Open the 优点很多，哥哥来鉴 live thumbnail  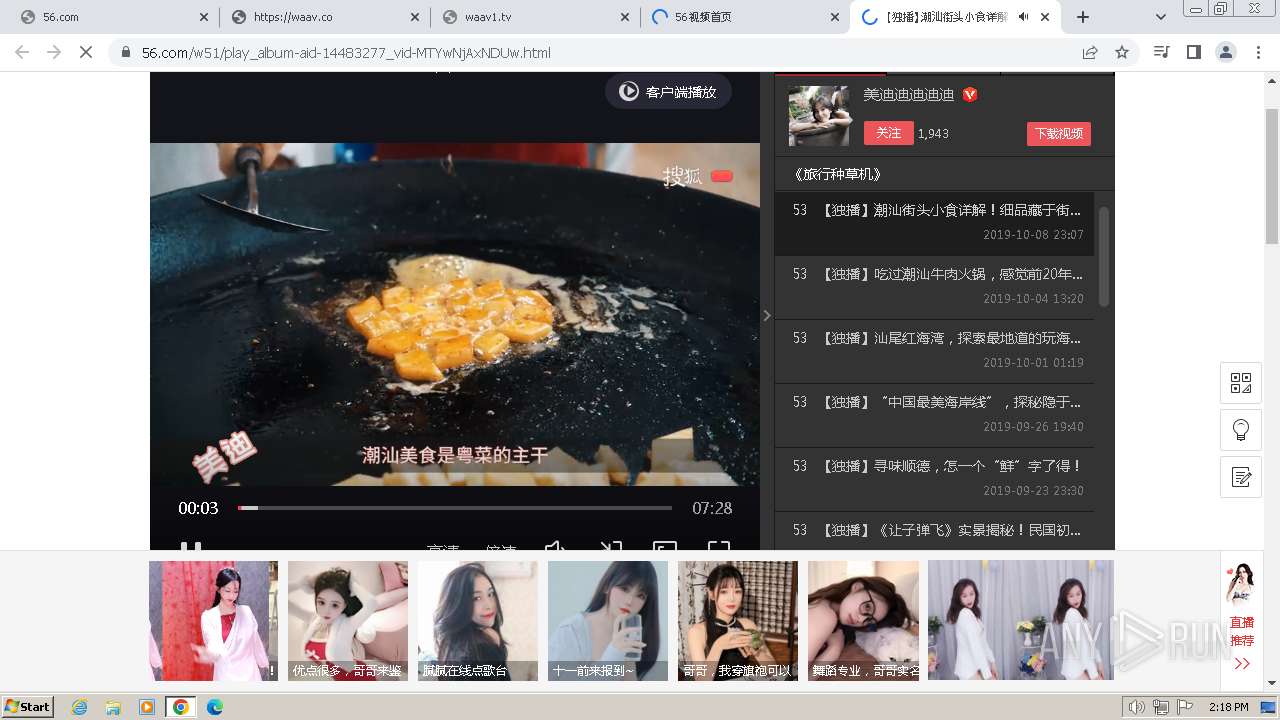tap(348, 621)
